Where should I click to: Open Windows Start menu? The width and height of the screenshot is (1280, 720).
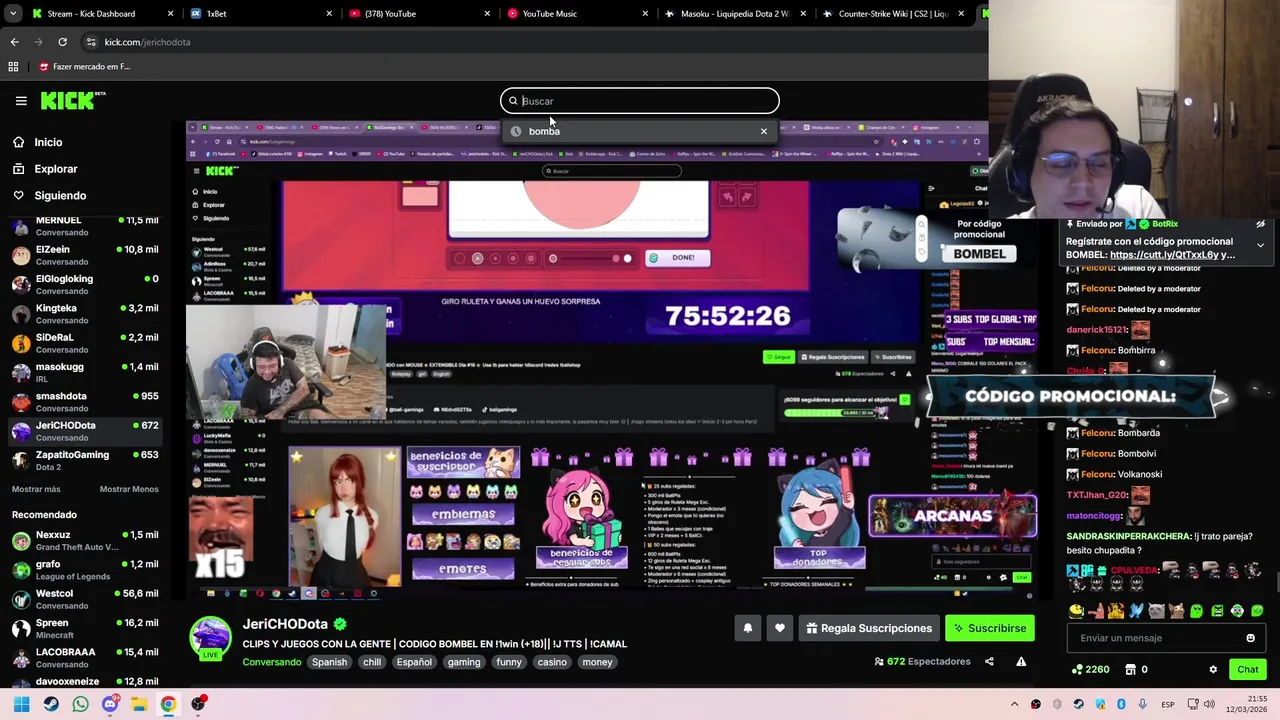[21, 704]
